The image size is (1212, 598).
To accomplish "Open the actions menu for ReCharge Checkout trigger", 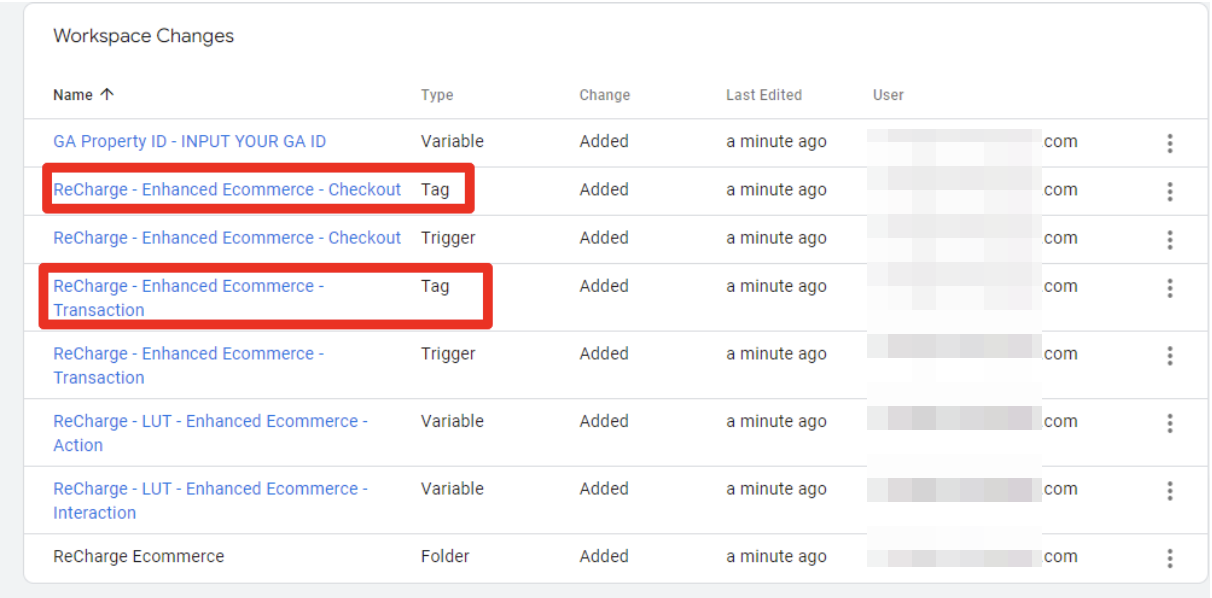I will coord(1169,238).
